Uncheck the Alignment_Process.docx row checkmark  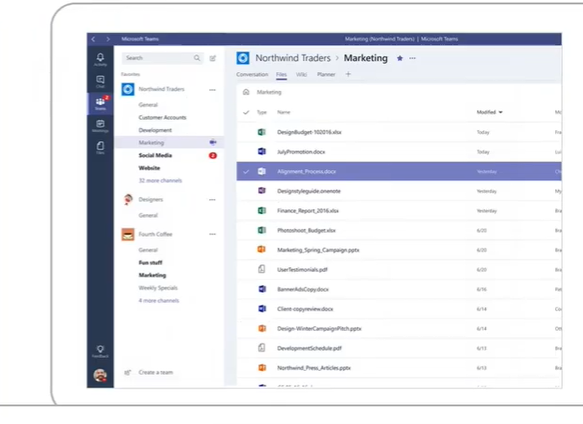pos(246,171)
